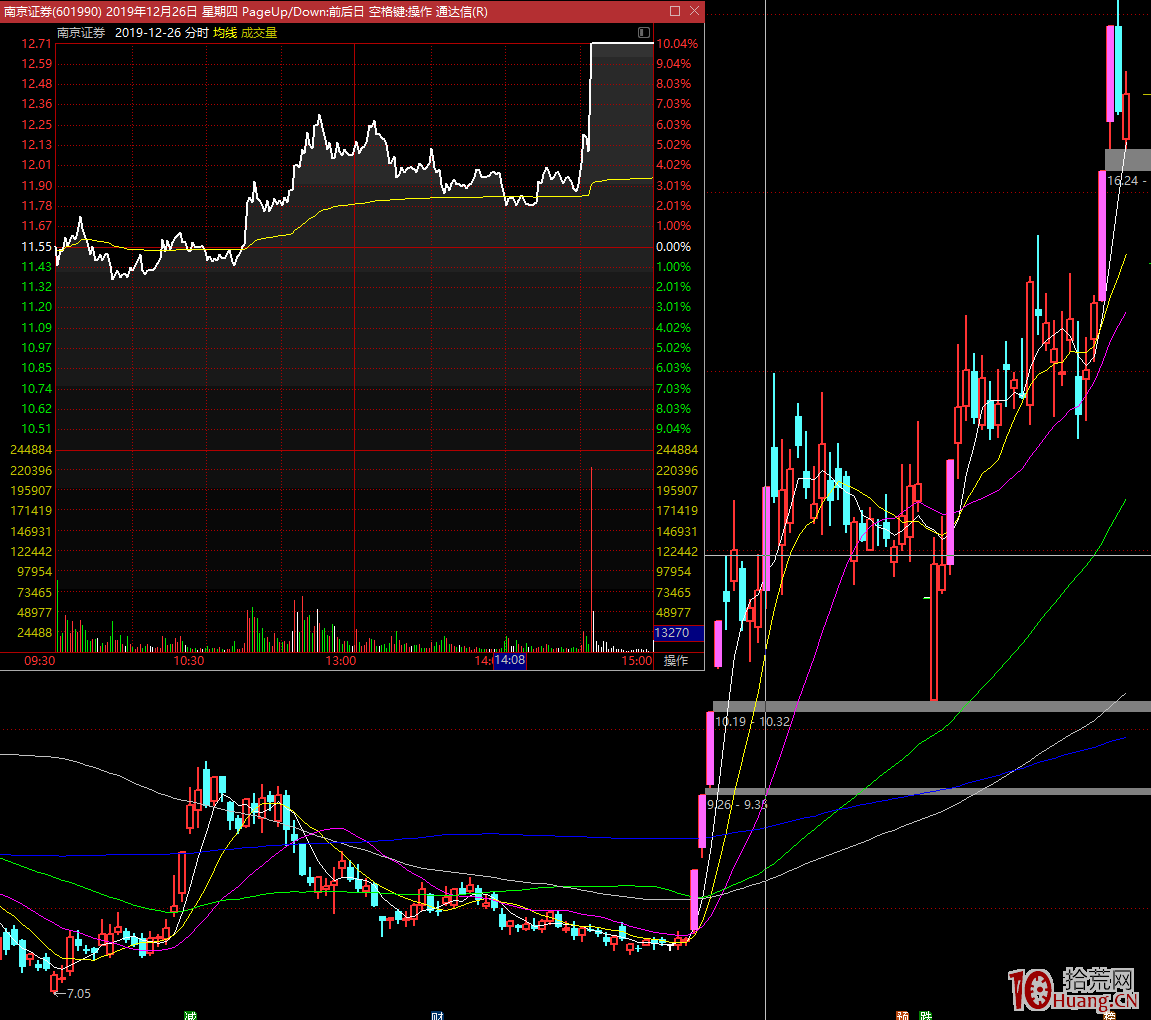Click the highlighted 14:08 time marker

[x=510, y=661]
